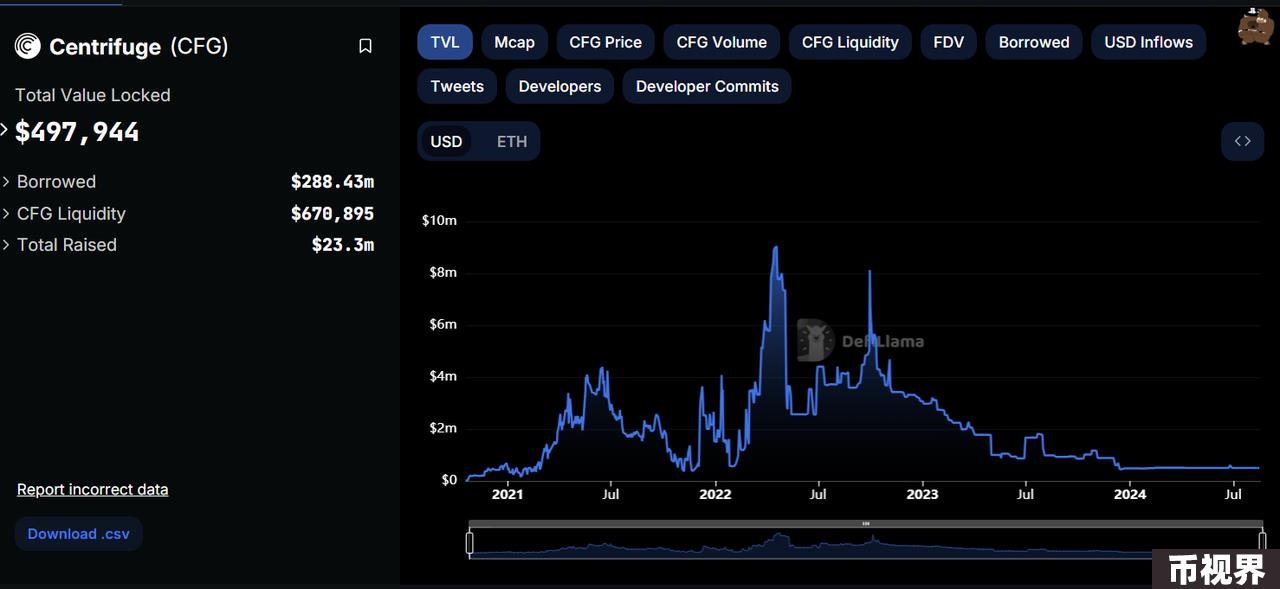
Task: Click the $8m y-axis label
Action: [x=442, y=272]
